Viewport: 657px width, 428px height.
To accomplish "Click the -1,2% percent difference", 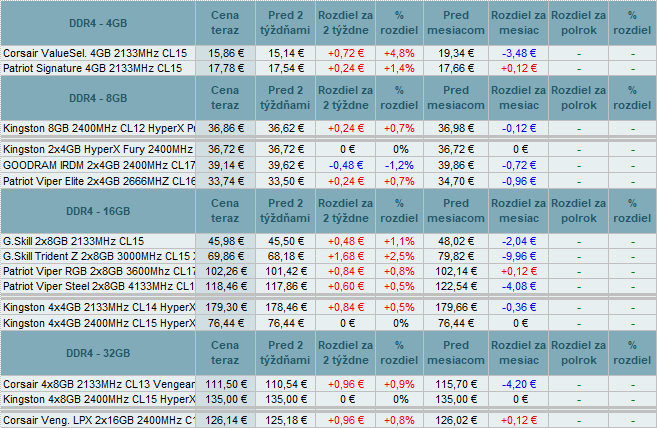I will pos(399,165).
